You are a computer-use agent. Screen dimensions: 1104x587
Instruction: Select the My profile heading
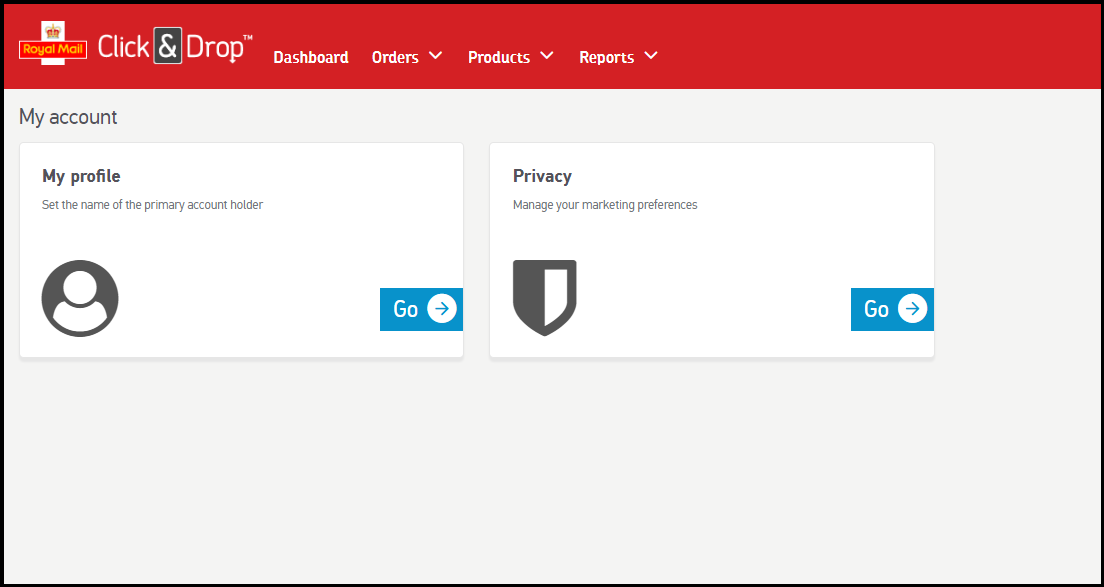(x=81, y=176)
